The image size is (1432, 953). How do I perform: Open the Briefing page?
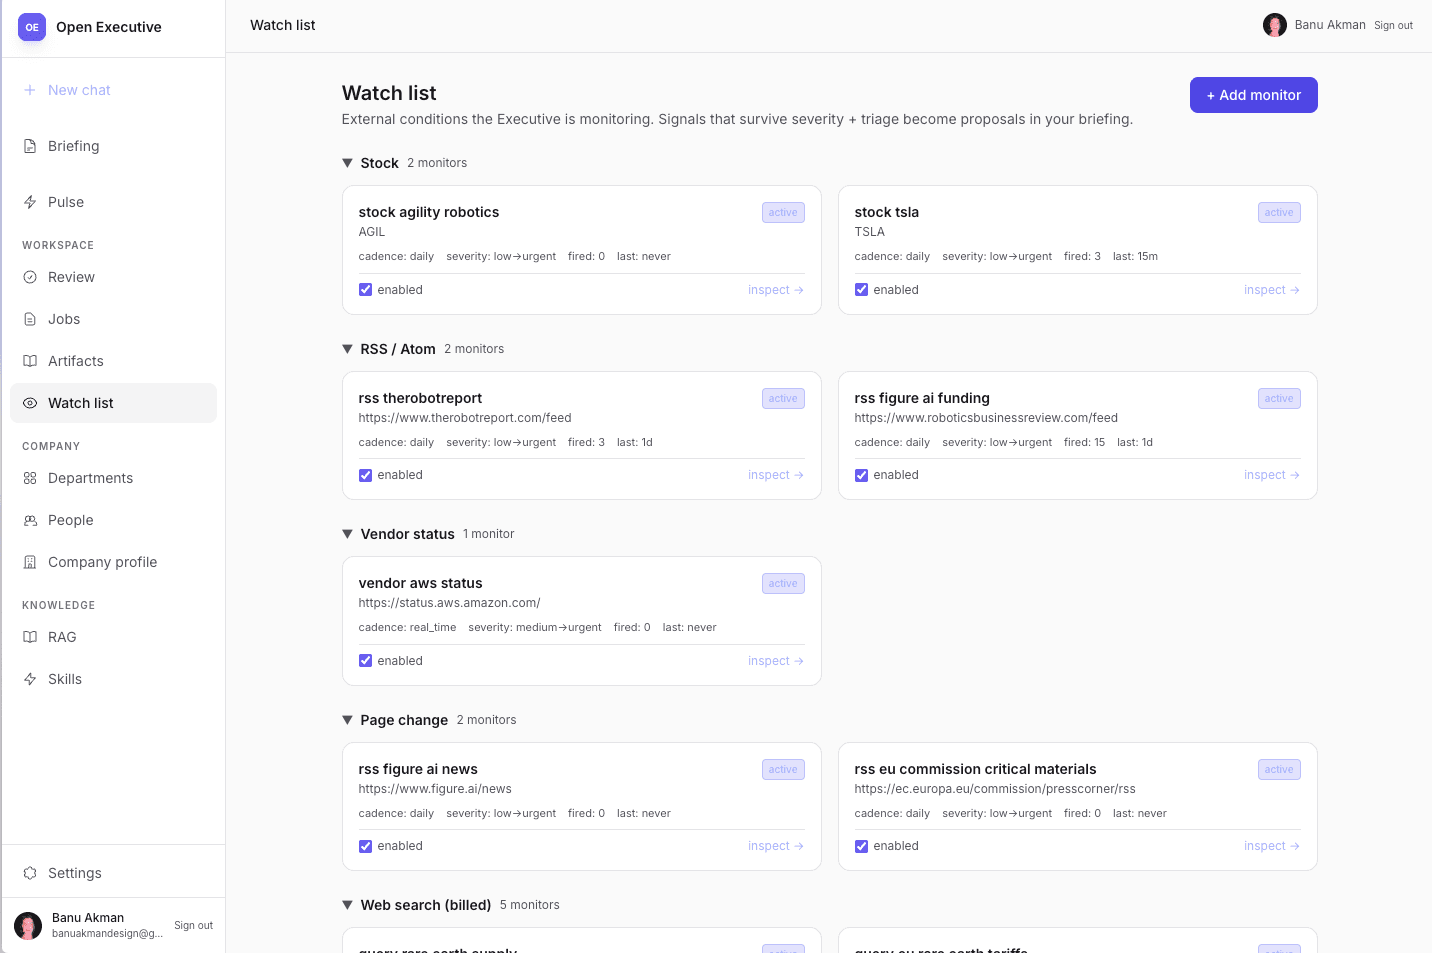coord(113,146)
